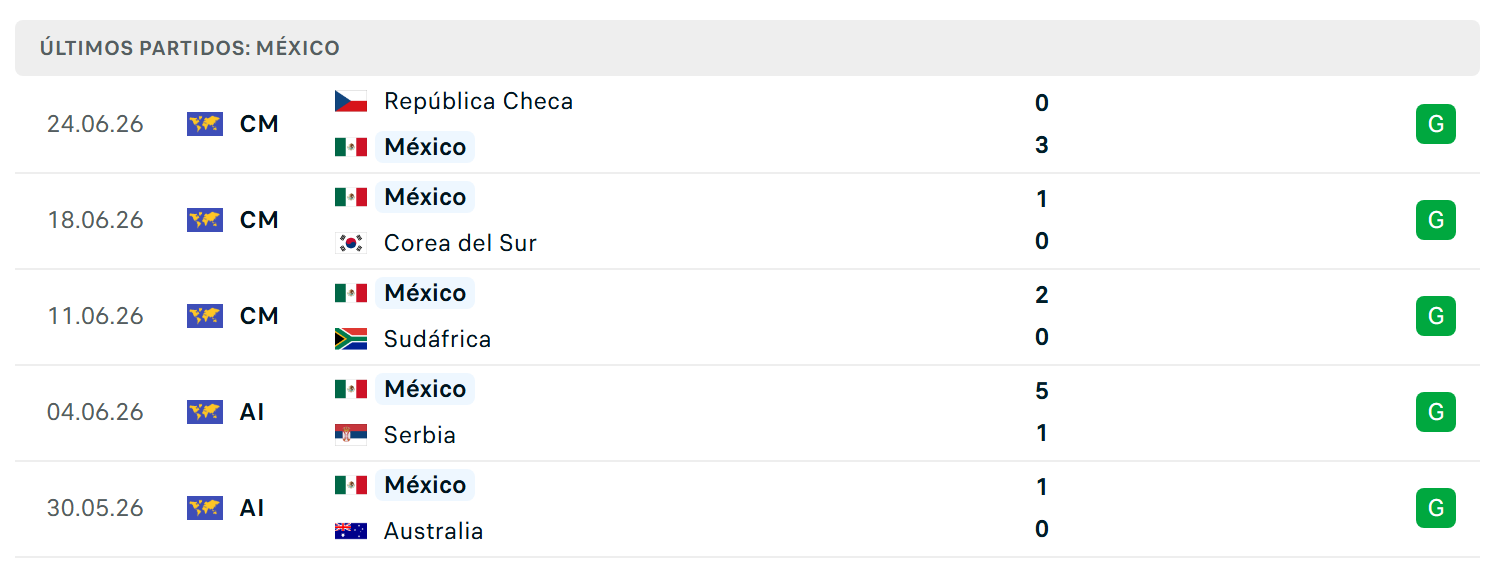Click the 18.06.26 match date
The image size is (1496, 569).
click(95, 220)
